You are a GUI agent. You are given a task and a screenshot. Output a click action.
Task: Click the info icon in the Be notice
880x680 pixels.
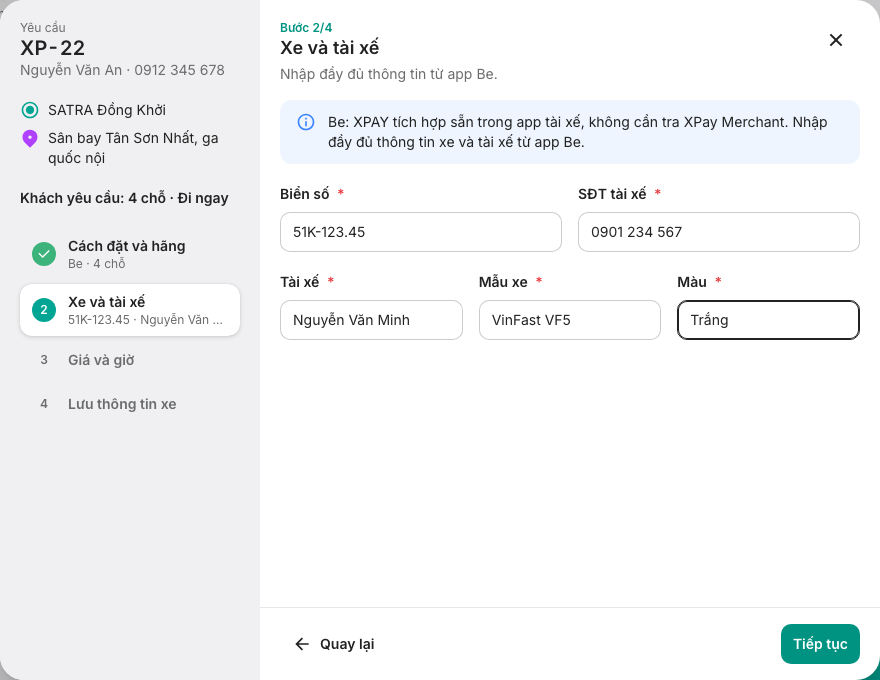(306, 122)
